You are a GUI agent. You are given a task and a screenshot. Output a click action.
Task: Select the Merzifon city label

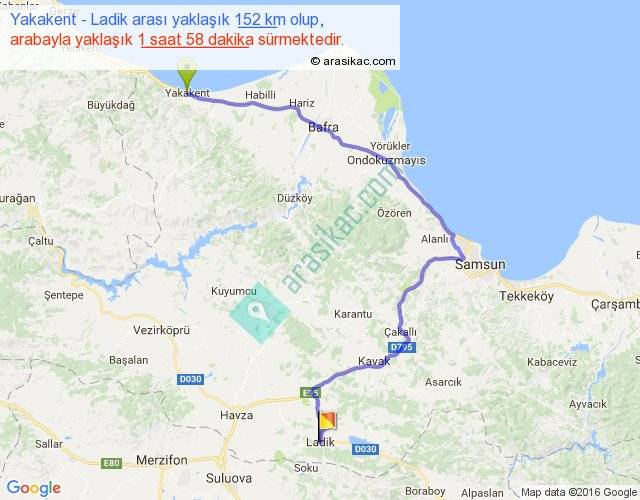point(162,460)
